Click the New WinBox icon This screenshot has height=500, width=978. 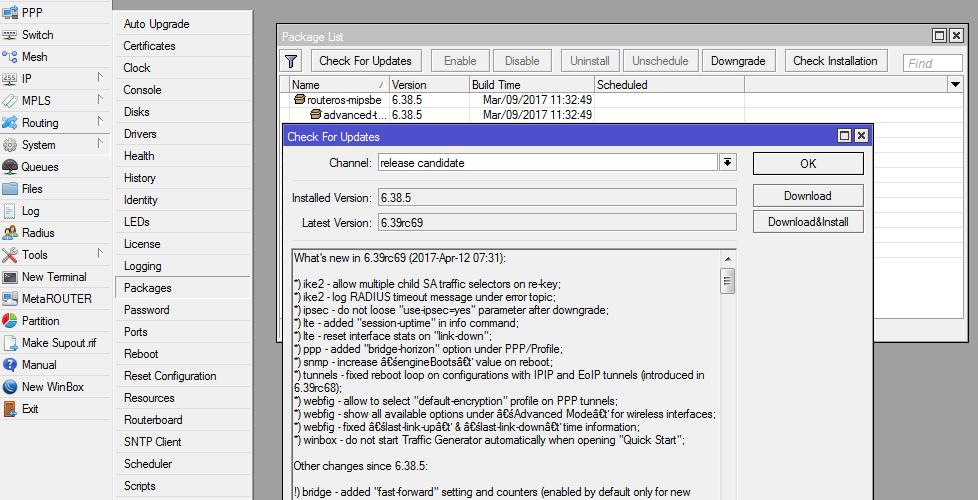[x=9, y=387]
